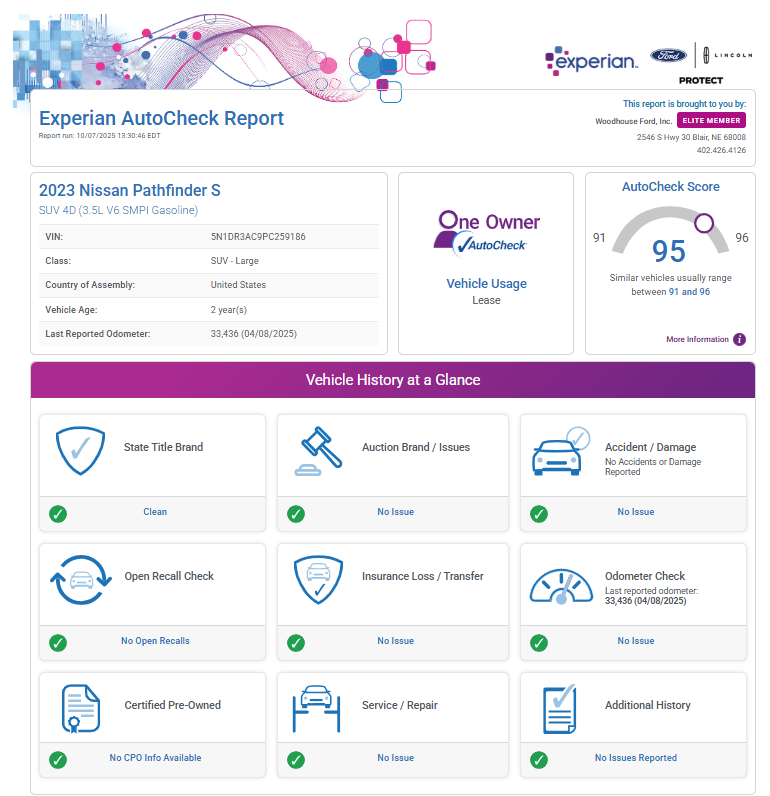770x796 pixels.
Task: Click the State Title Brand shield icon
Action: [77, 452]
